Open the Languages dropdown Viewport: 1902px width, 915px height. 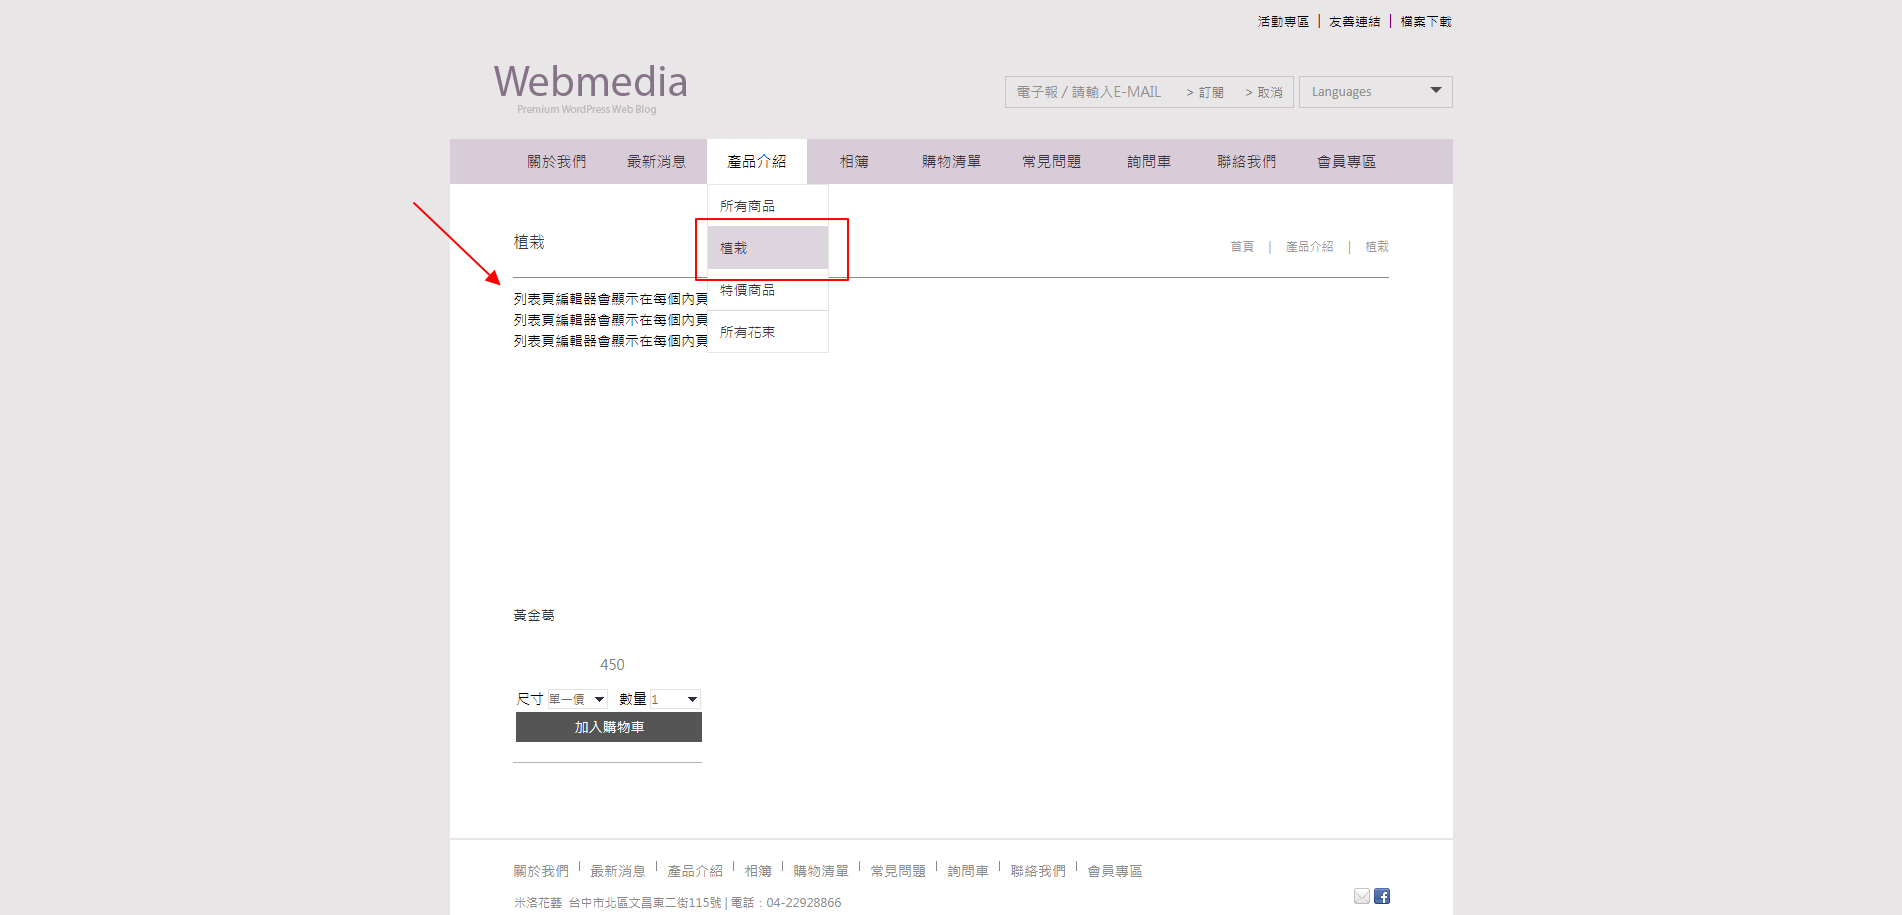(x=1375, y=92)
